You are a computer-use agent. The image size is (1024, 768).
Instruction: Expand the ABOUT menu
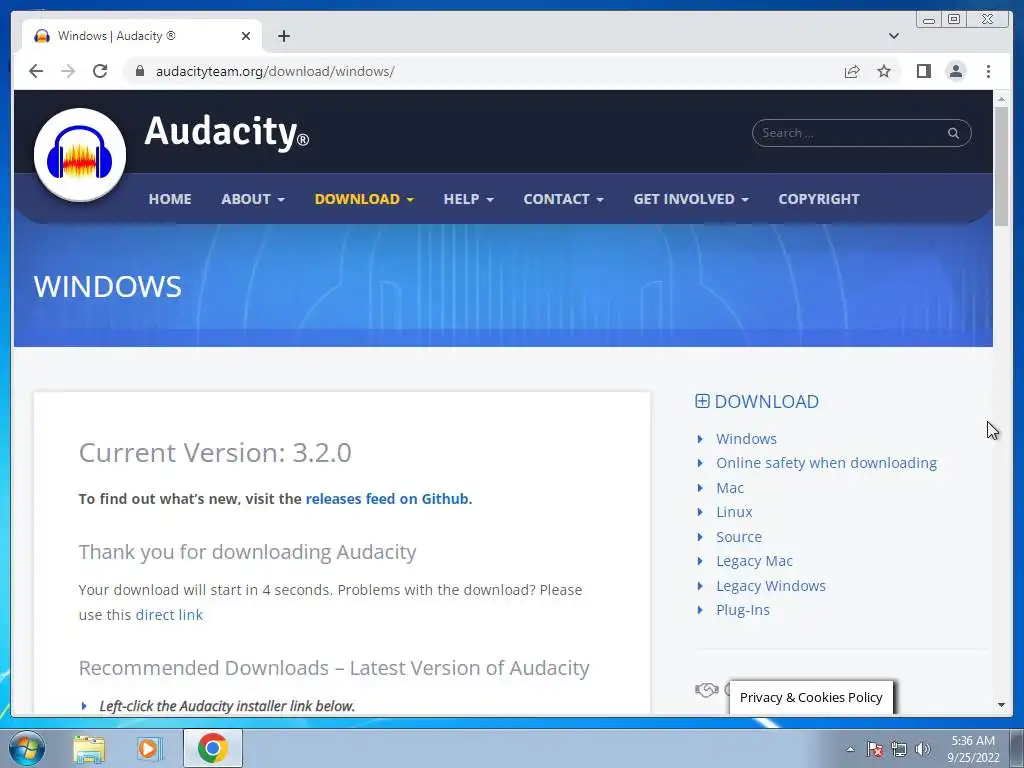pyautogui.click(x=253, y=199)
